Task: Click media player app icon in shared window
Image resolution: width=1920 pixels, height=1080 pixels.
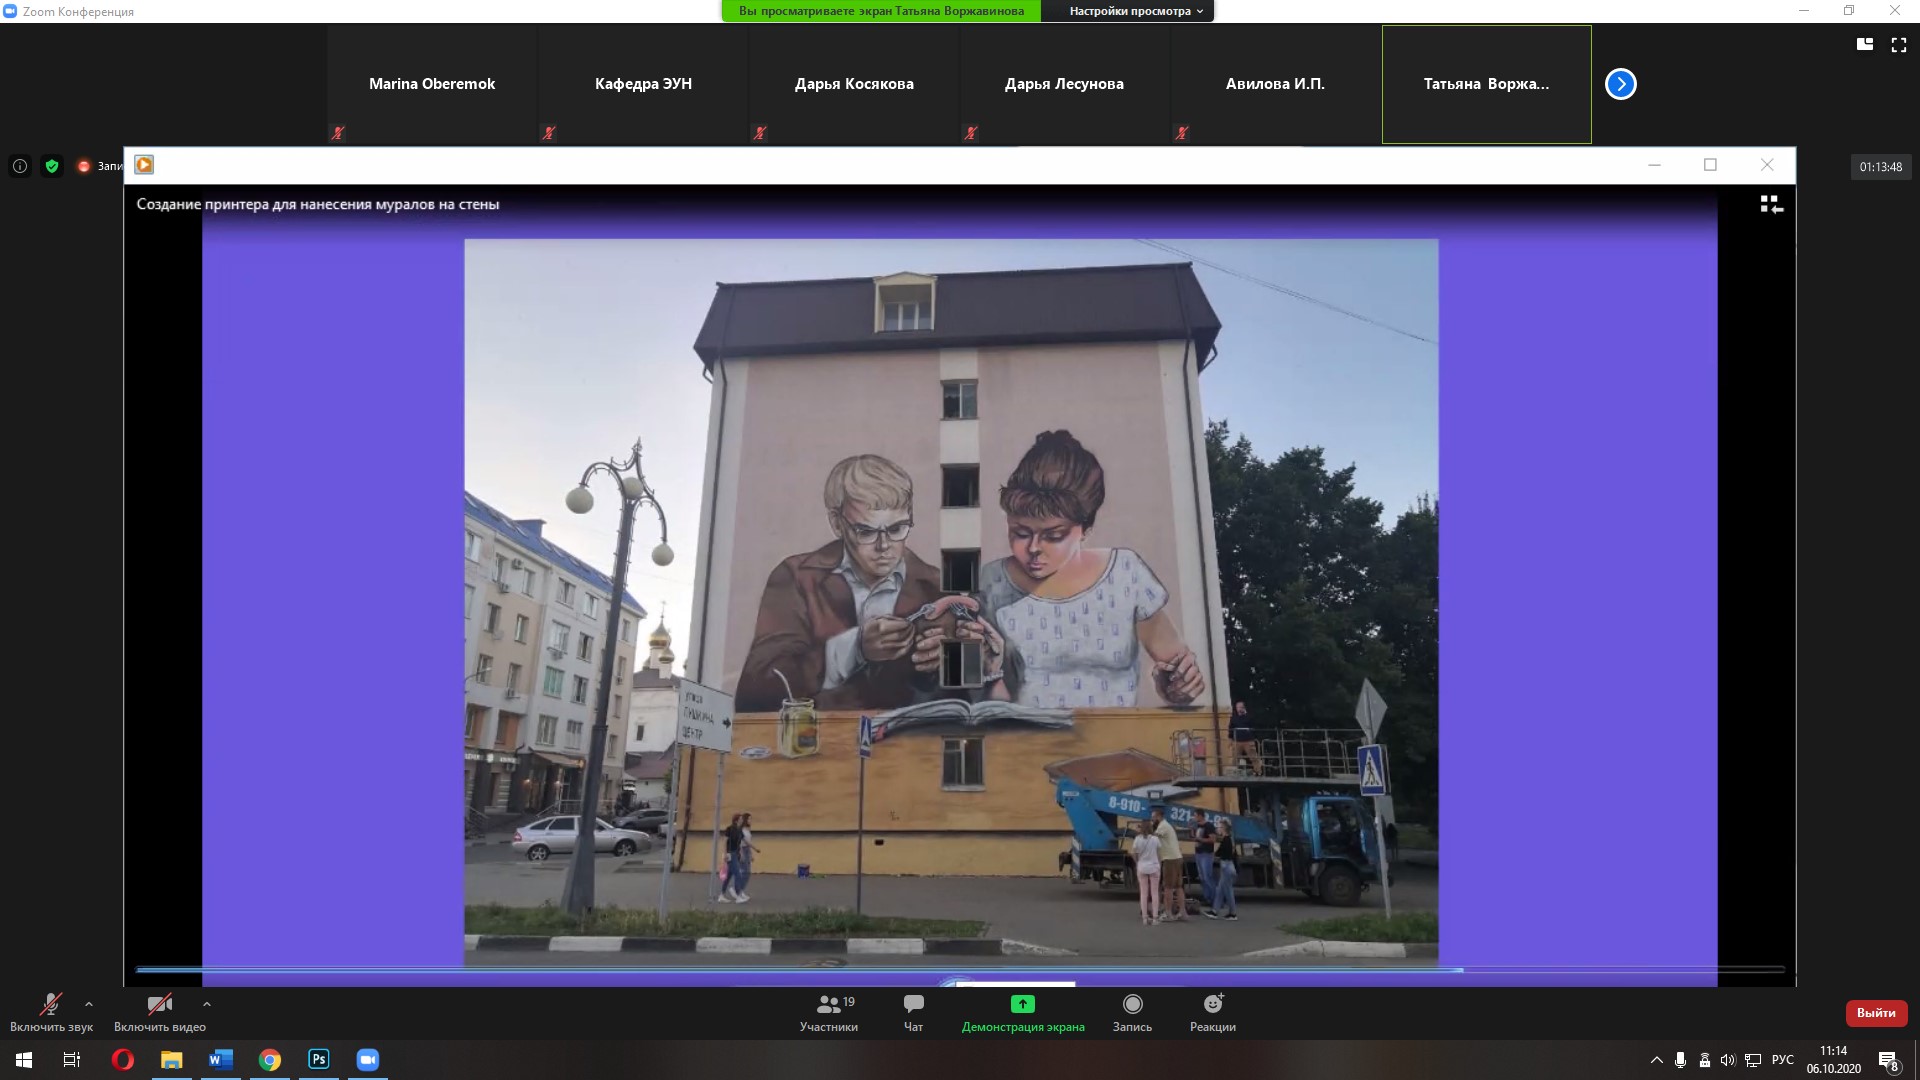Action: tap(144, 165)
